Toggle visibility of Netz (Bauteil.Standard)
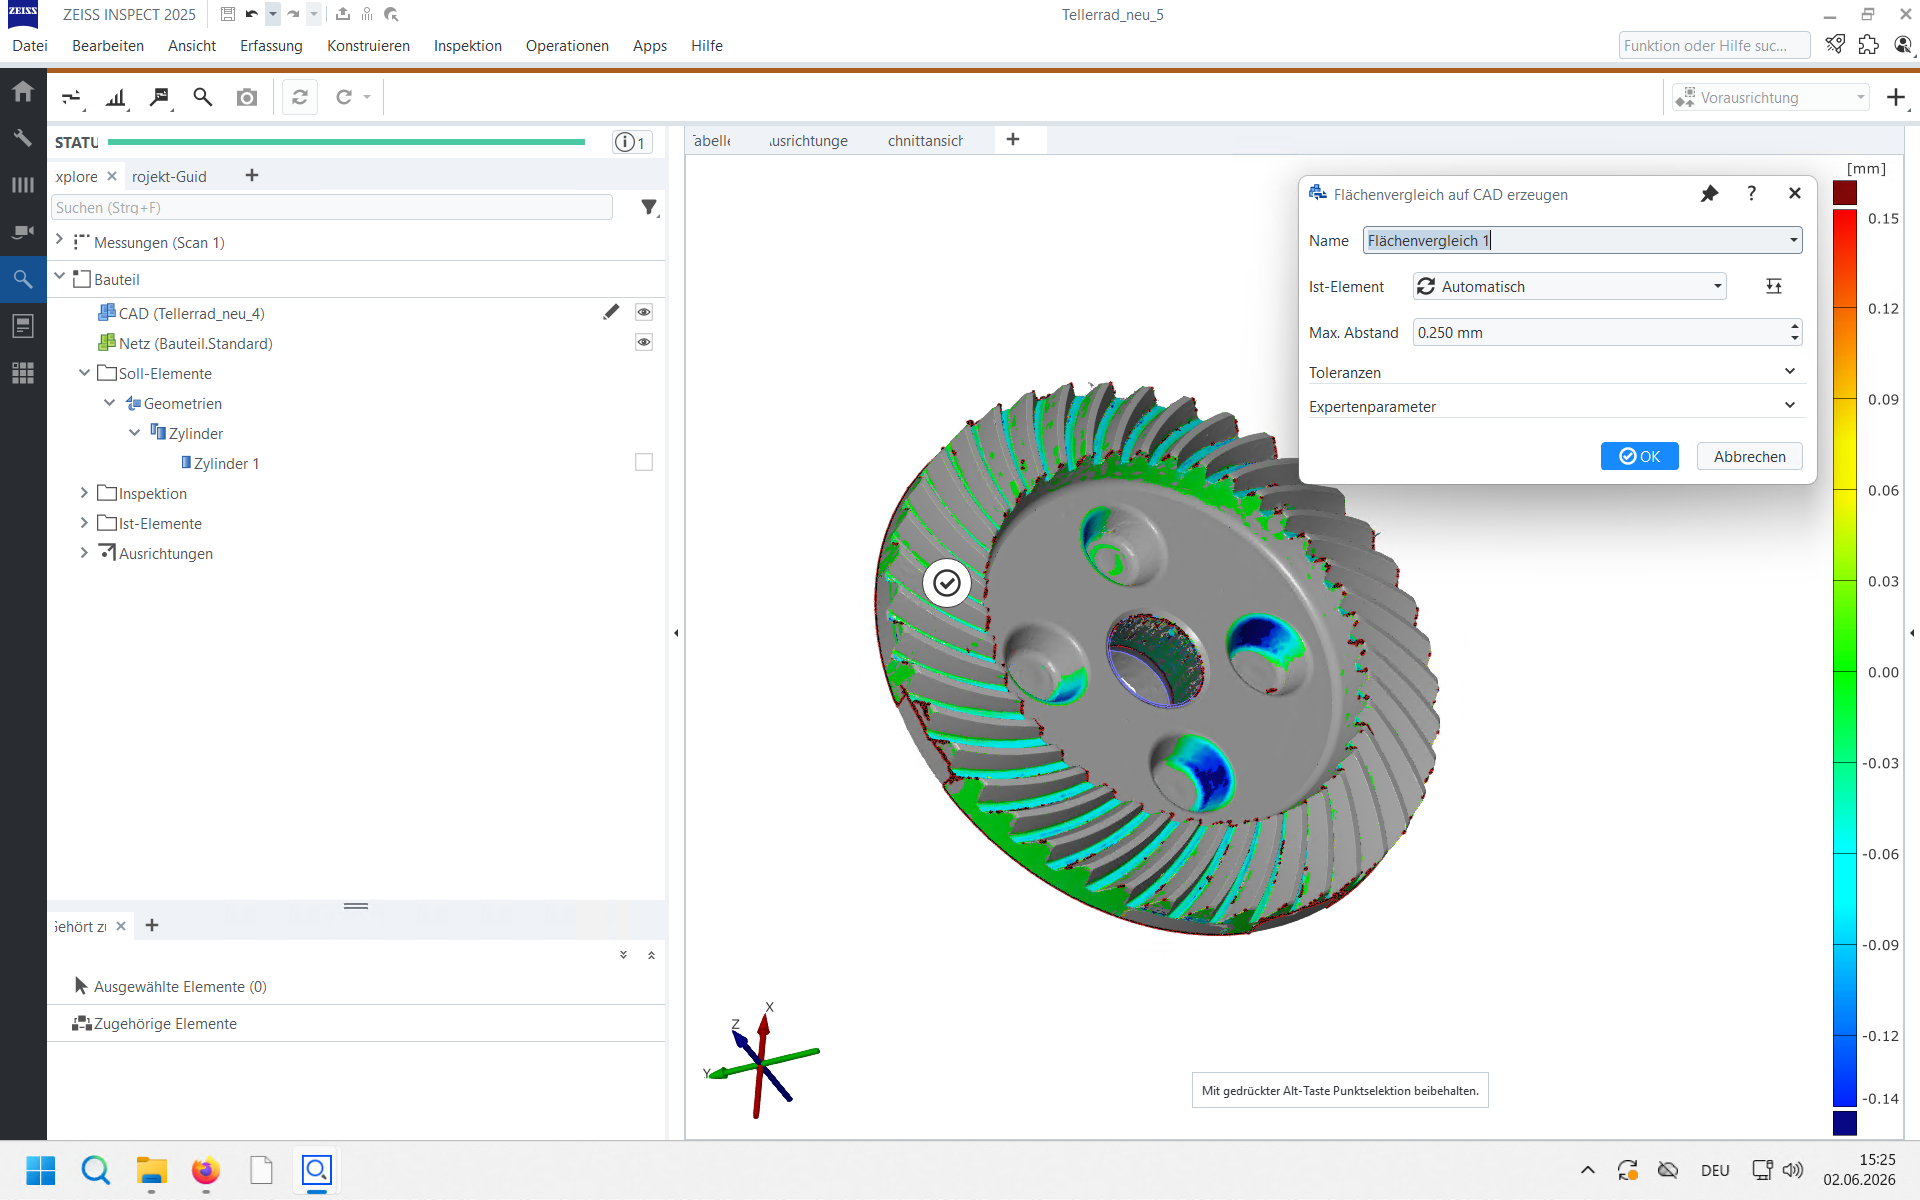Screen dimensions: 1920x1200 (644, 342)
